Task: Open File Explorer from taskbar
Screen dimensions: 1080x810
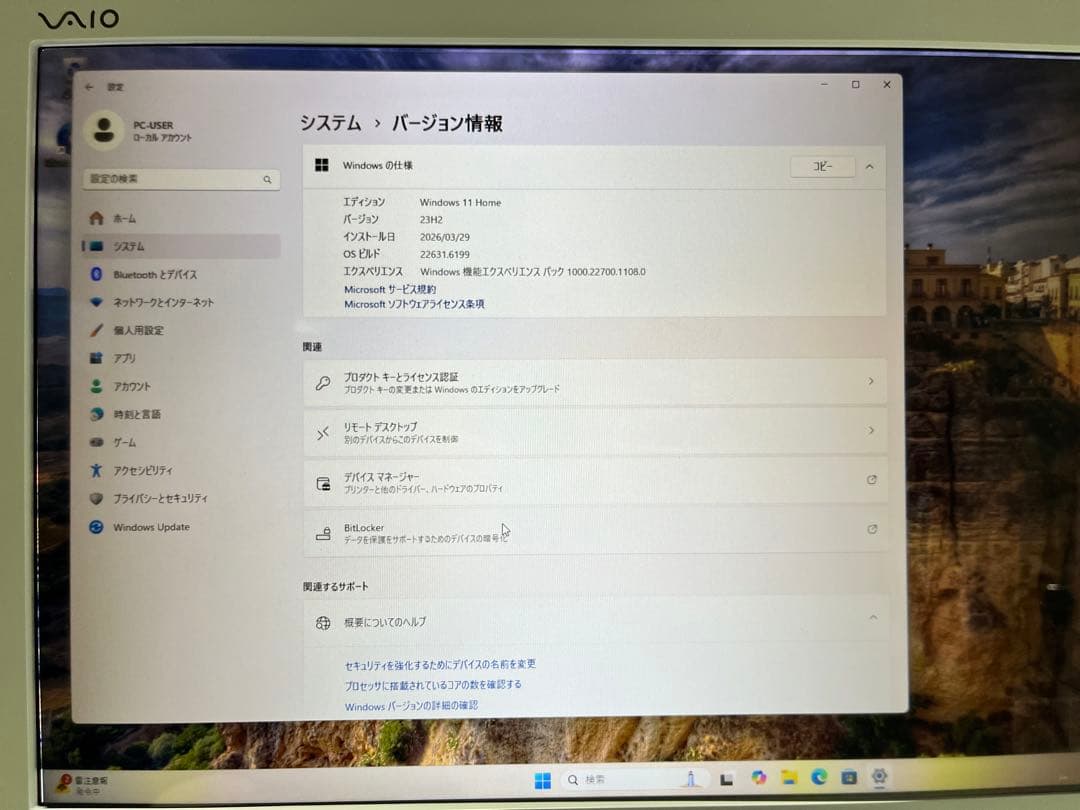Action: pyautogui.click(x=789, y=778)
